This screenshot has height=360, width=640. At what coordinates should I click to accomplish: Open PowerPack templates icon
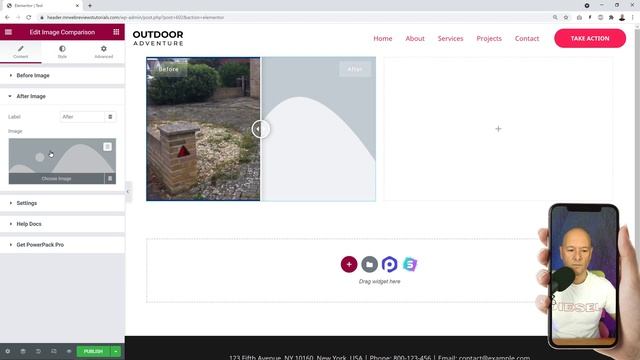[x=390, y=264]
